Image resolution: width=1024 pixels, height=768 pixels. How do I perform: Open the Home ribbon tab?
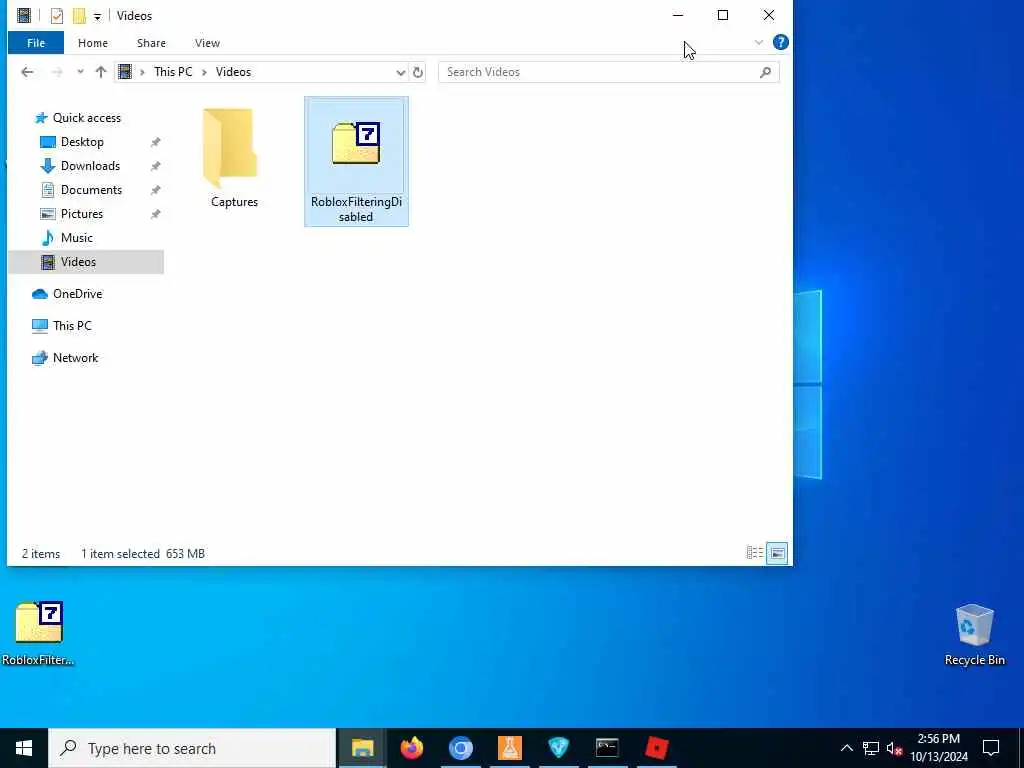pos(93,43)
